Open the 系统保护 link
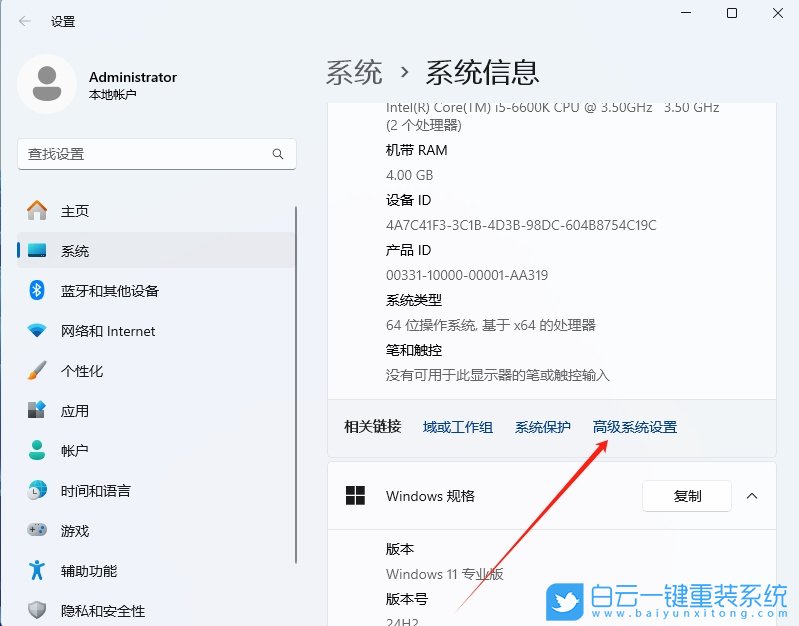This screenshot has height=626, width=799. 543,427
